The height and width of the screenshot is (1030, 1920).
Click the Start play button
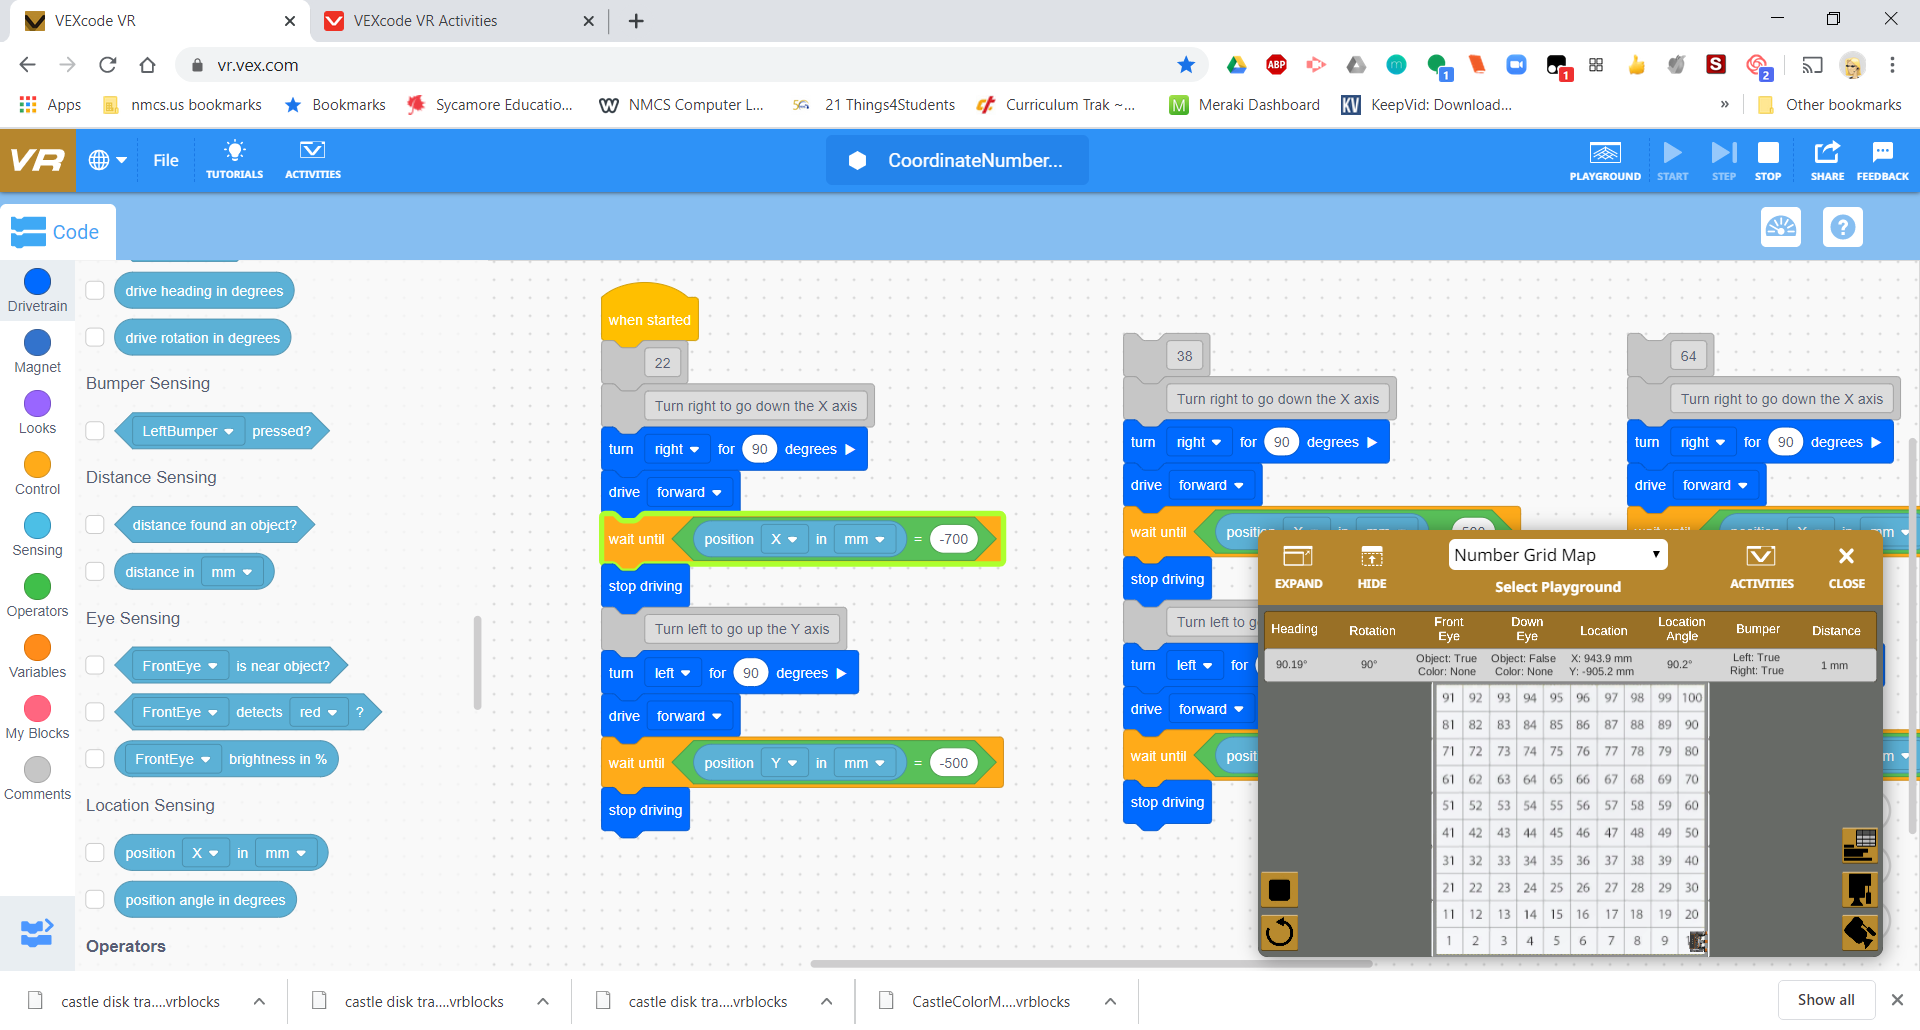tap(1672, 159)
